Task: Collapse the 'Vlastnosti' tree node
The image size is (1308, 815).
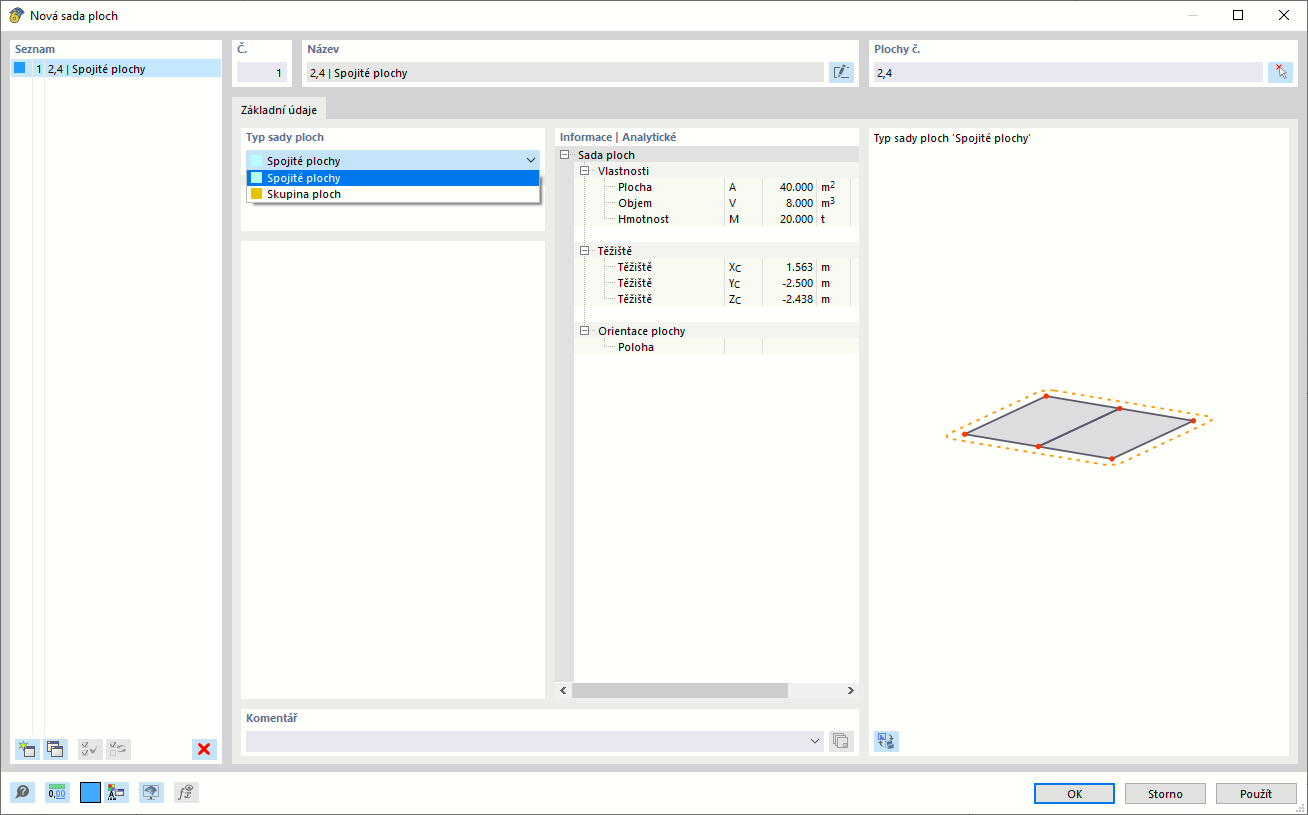Action: tap(585, 171)
